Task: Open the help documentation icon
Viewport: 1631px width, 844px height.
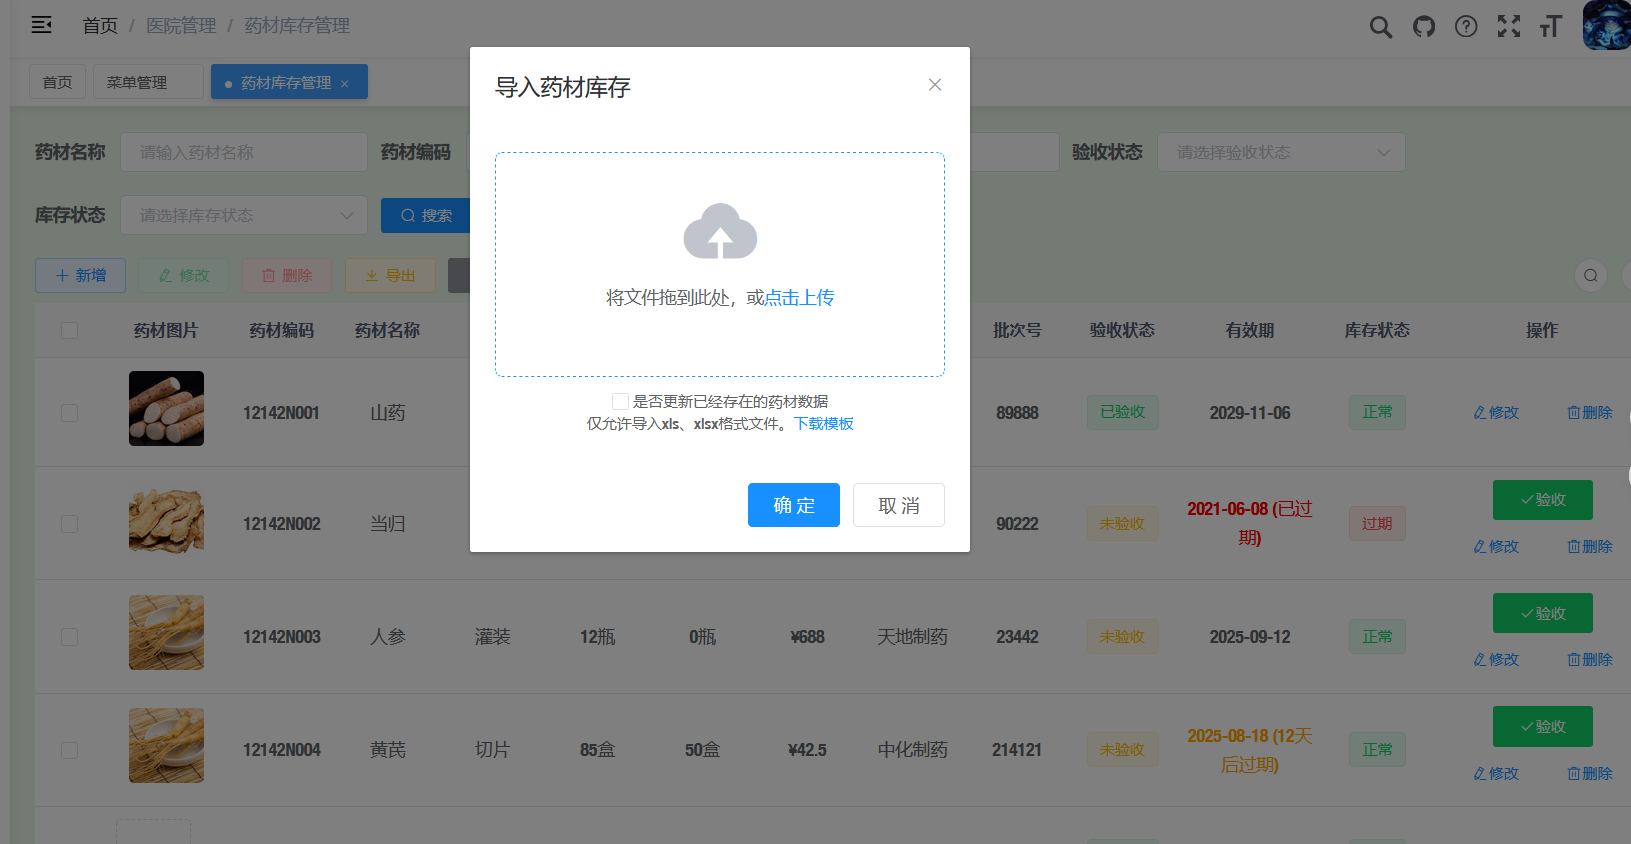Action: point(1465,27)
